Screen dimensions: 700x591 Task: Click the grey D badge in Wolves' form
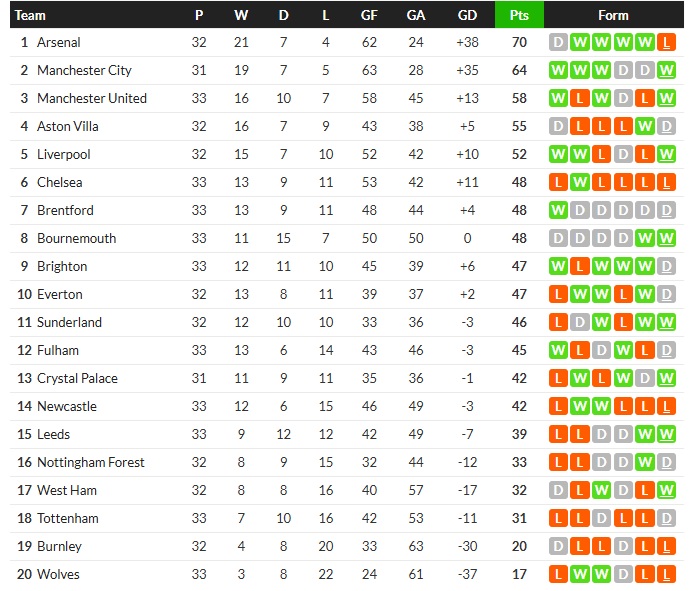[624, 575]
